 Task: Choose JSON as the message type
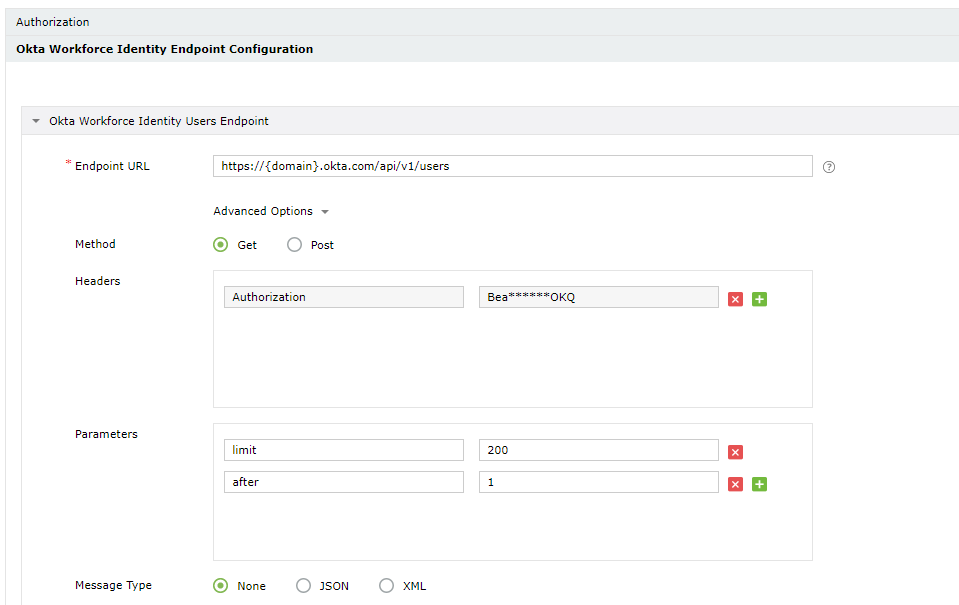(x=304, y=586)
